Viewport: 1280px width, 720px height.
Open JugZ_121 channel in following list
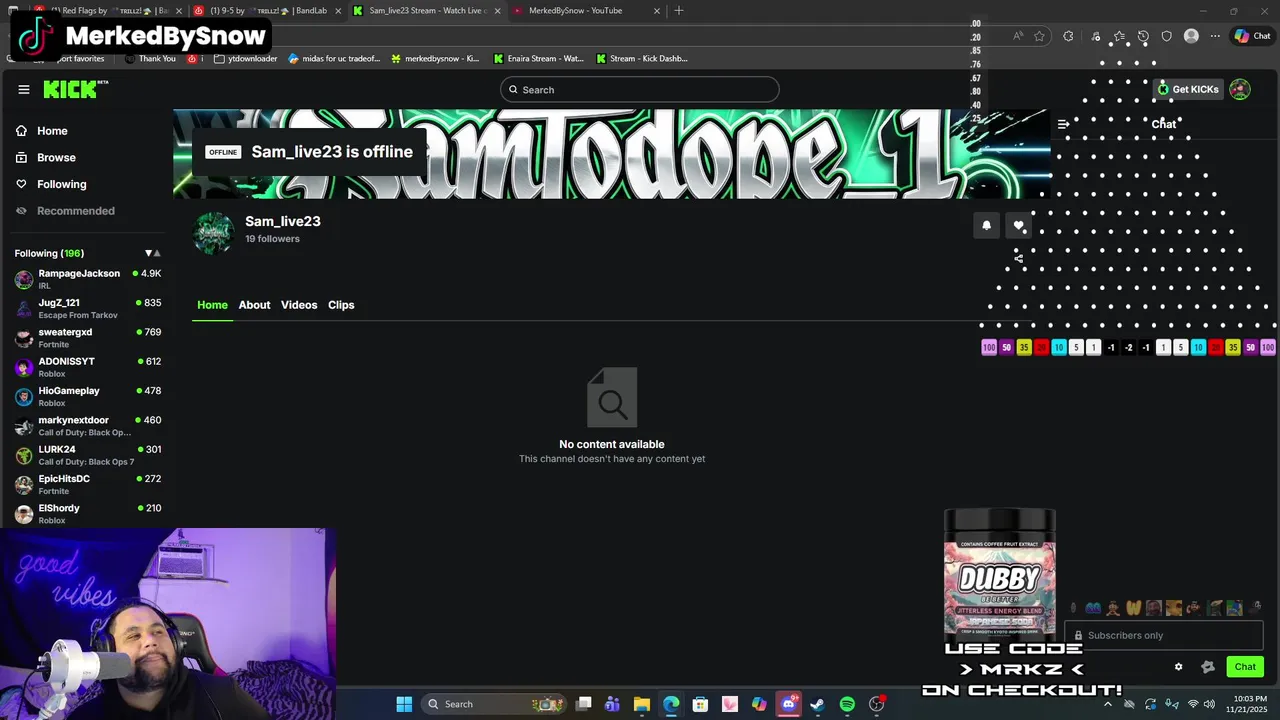tap(88, 308)
